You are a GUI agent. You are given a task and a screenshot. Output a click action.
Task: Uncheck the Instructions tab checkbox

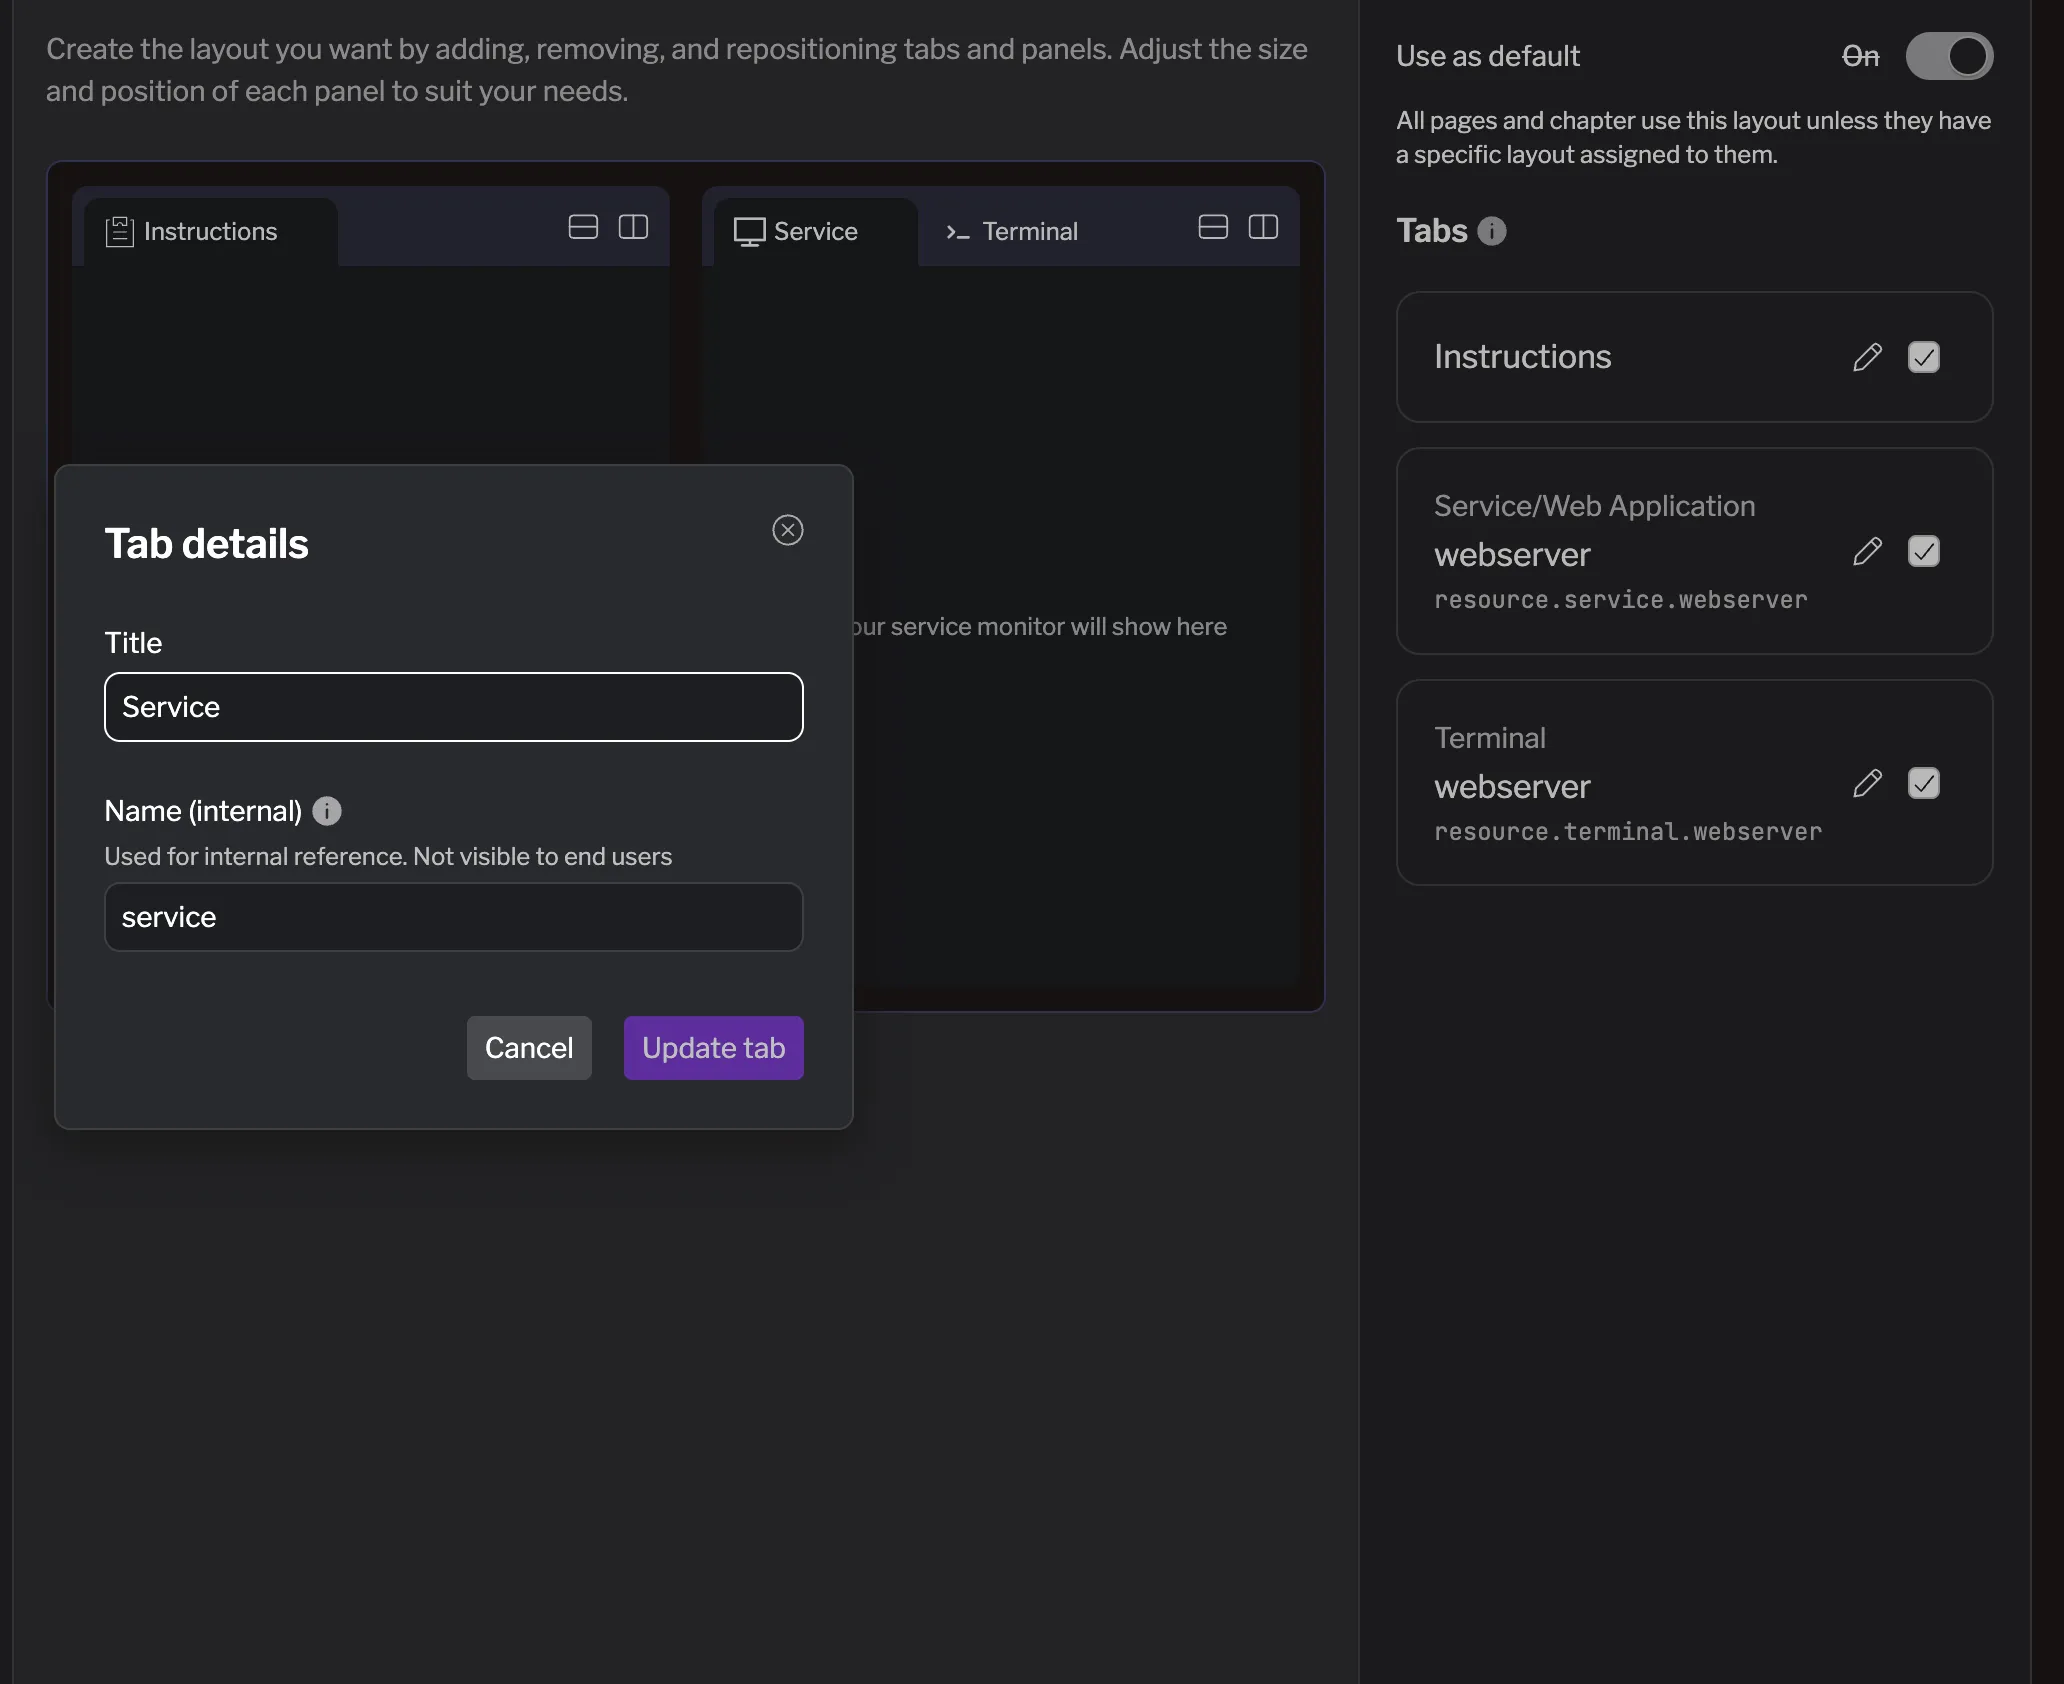click(x=1923, y=357)
